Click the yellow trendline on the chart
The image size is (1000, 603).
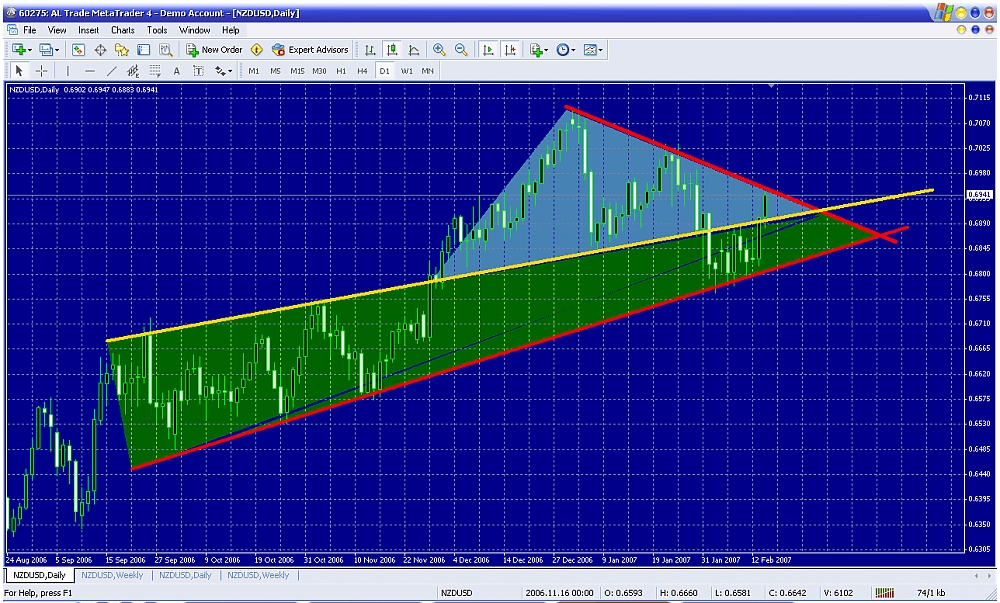[x=300, y=304]
